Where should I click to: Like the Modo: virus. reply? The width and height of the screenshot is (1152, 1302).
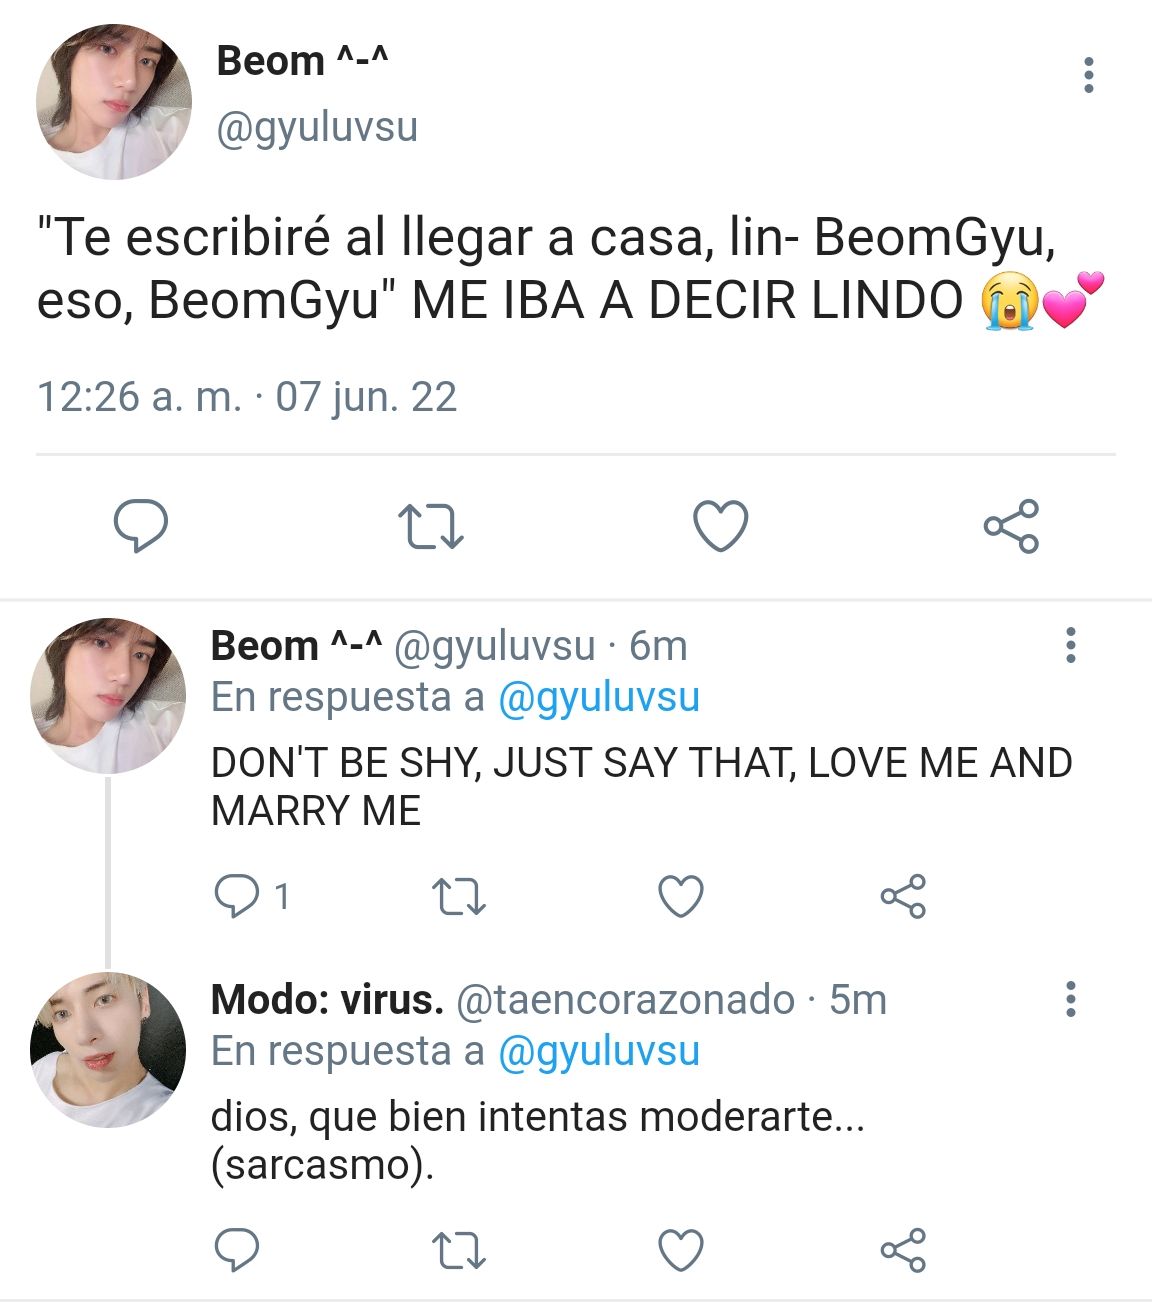(x=681, y=1250)
